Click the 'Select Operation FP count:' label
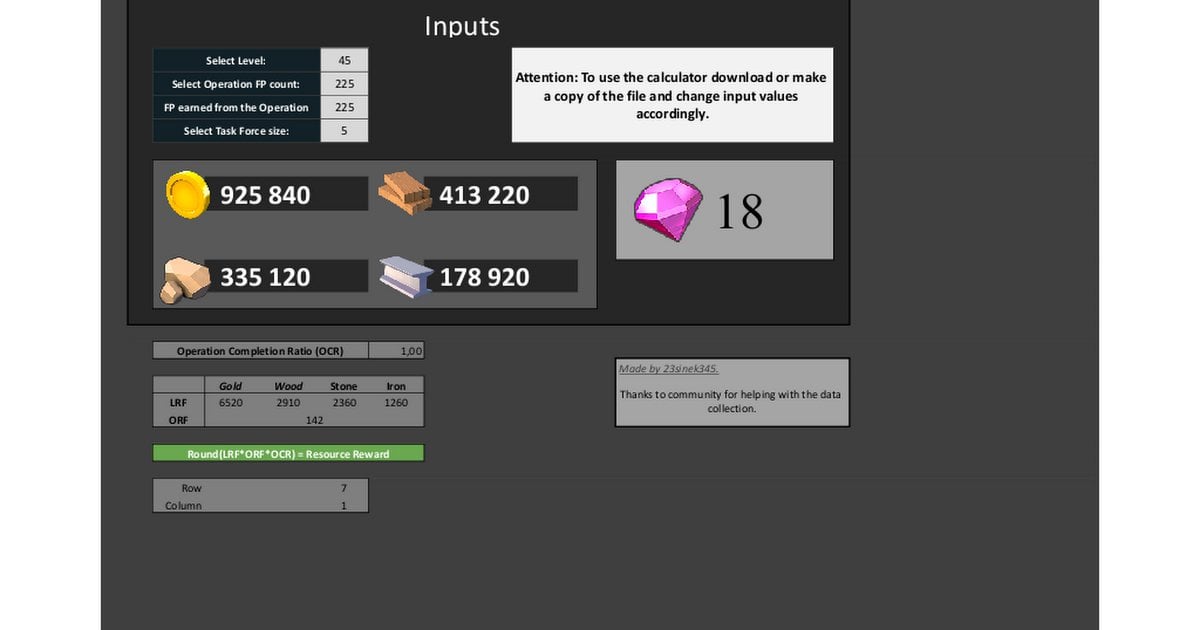The image size is (1200, 630). (x=237, y=84)
